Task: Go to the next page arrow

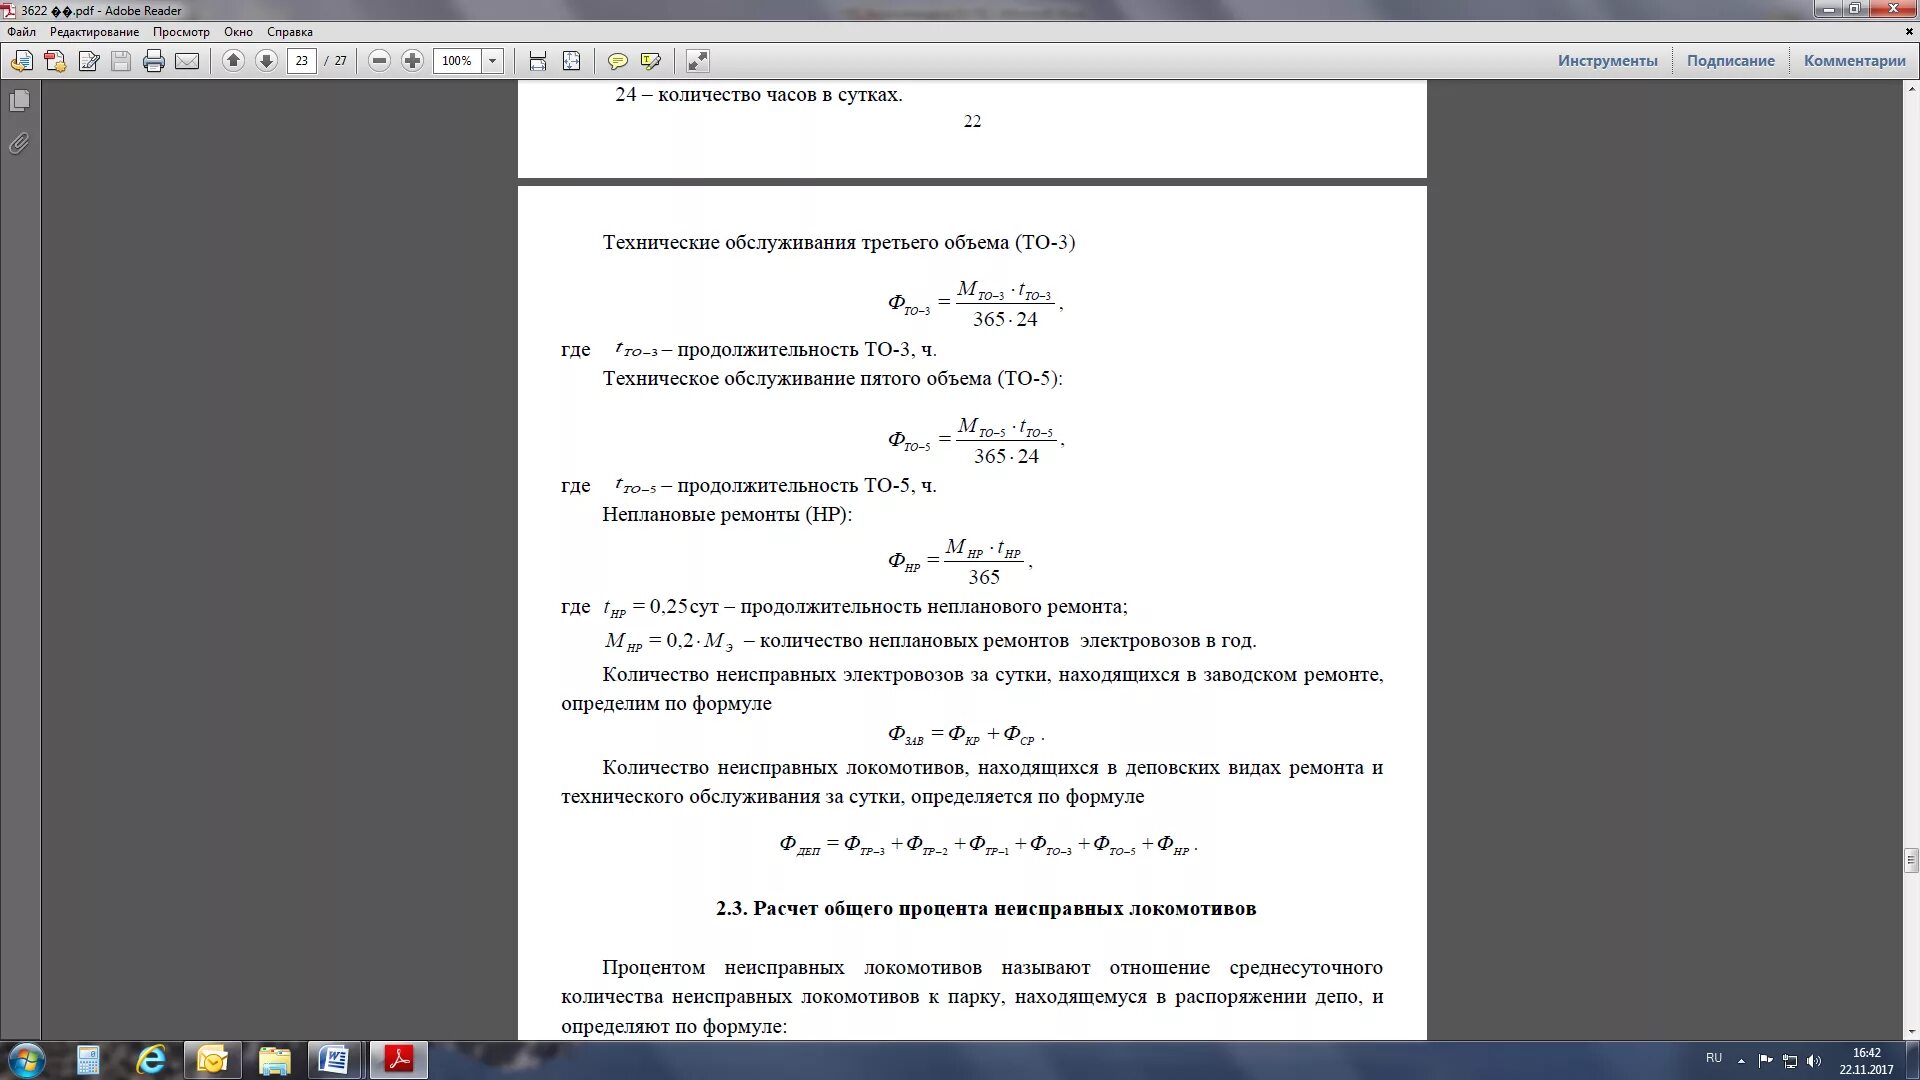Action: (266, 61)
